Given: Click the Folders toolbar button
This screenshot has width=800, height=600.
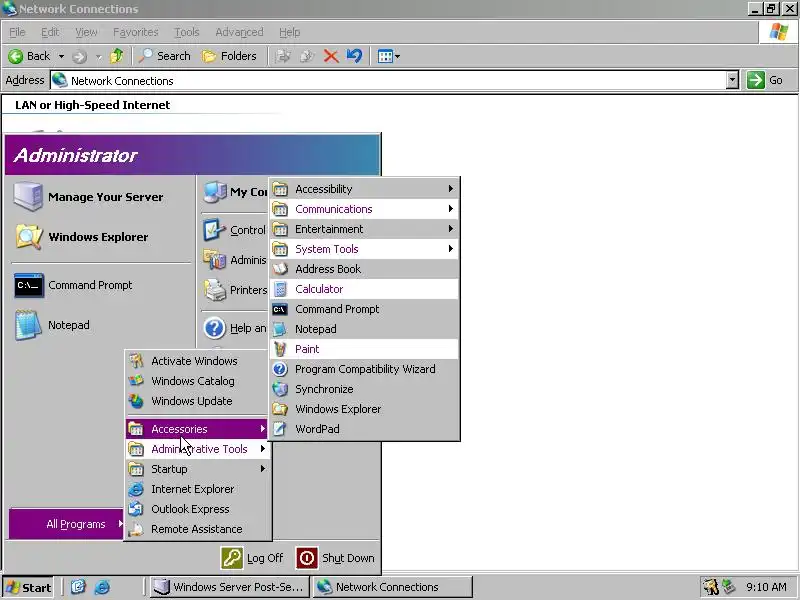Looking at the screenshot, I should point(229,56).
